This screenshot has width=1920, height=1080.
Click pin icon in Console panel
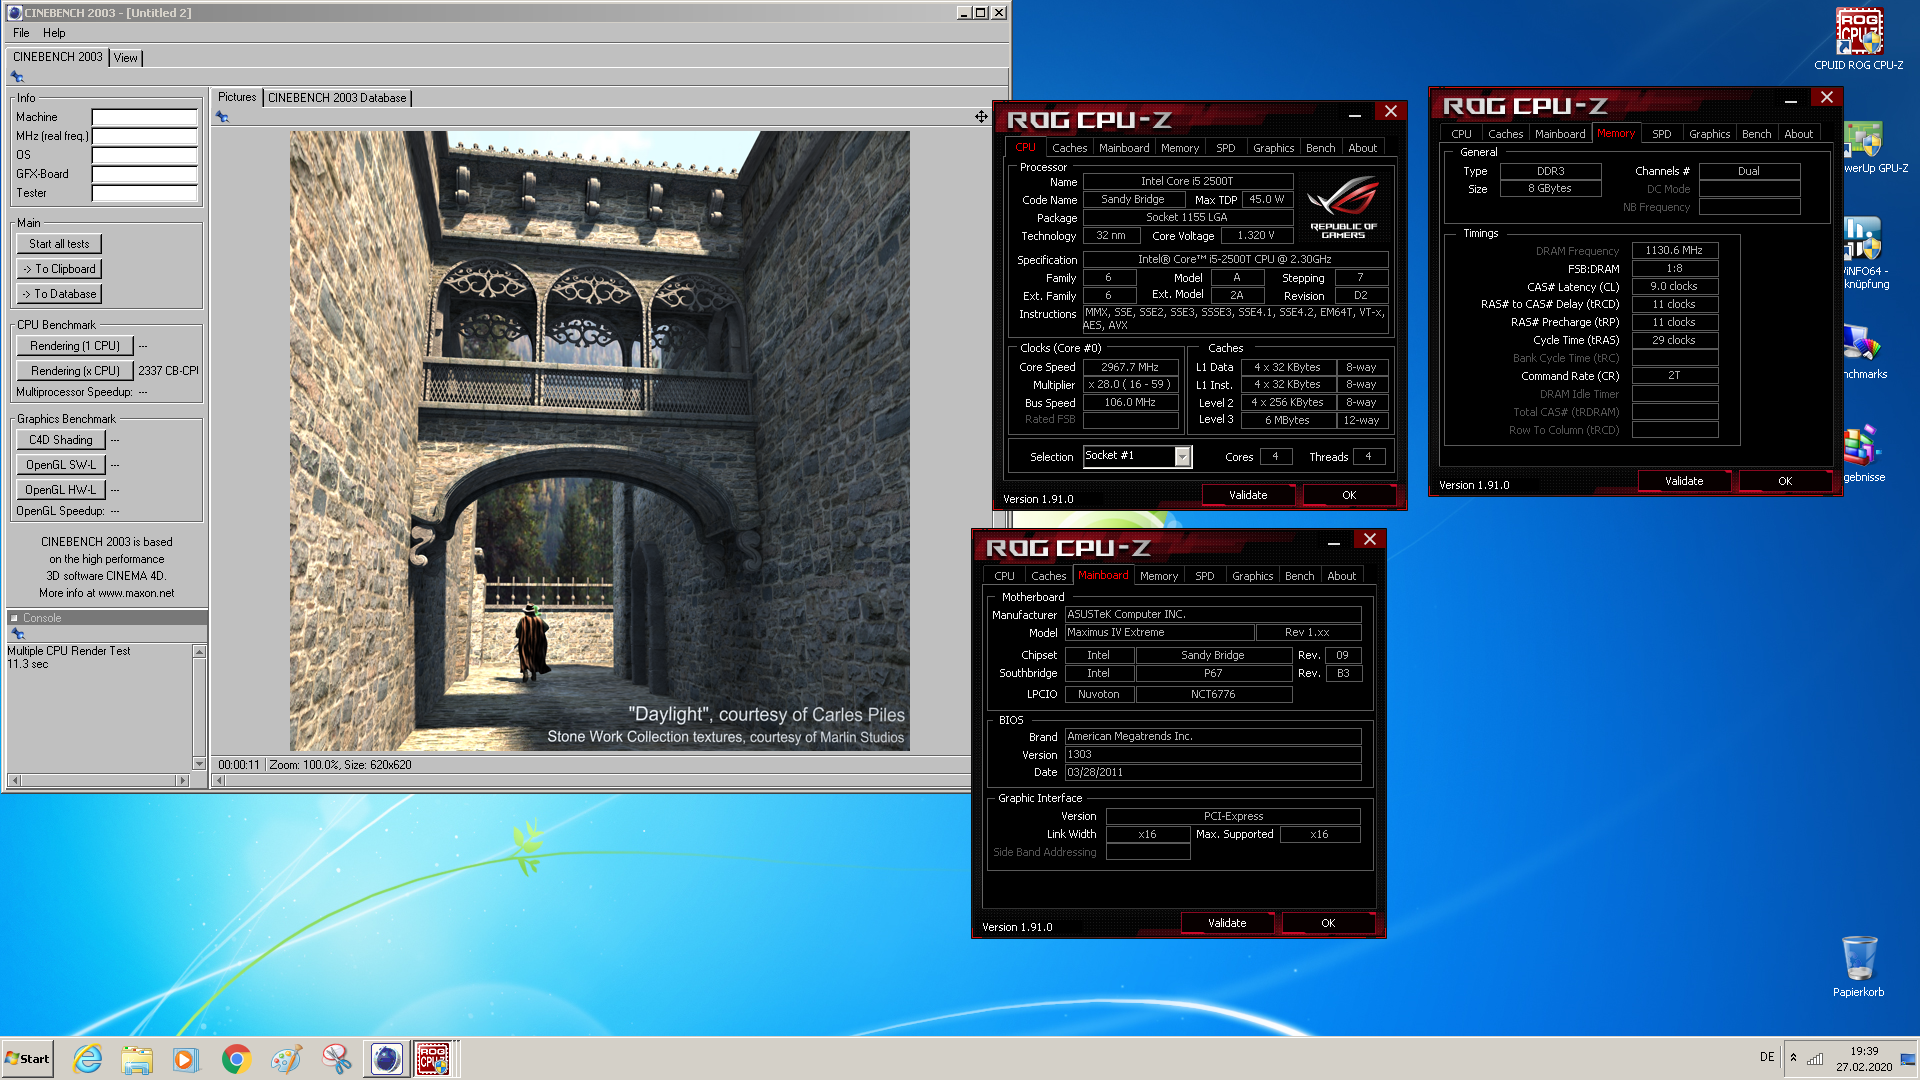[17, 634]
